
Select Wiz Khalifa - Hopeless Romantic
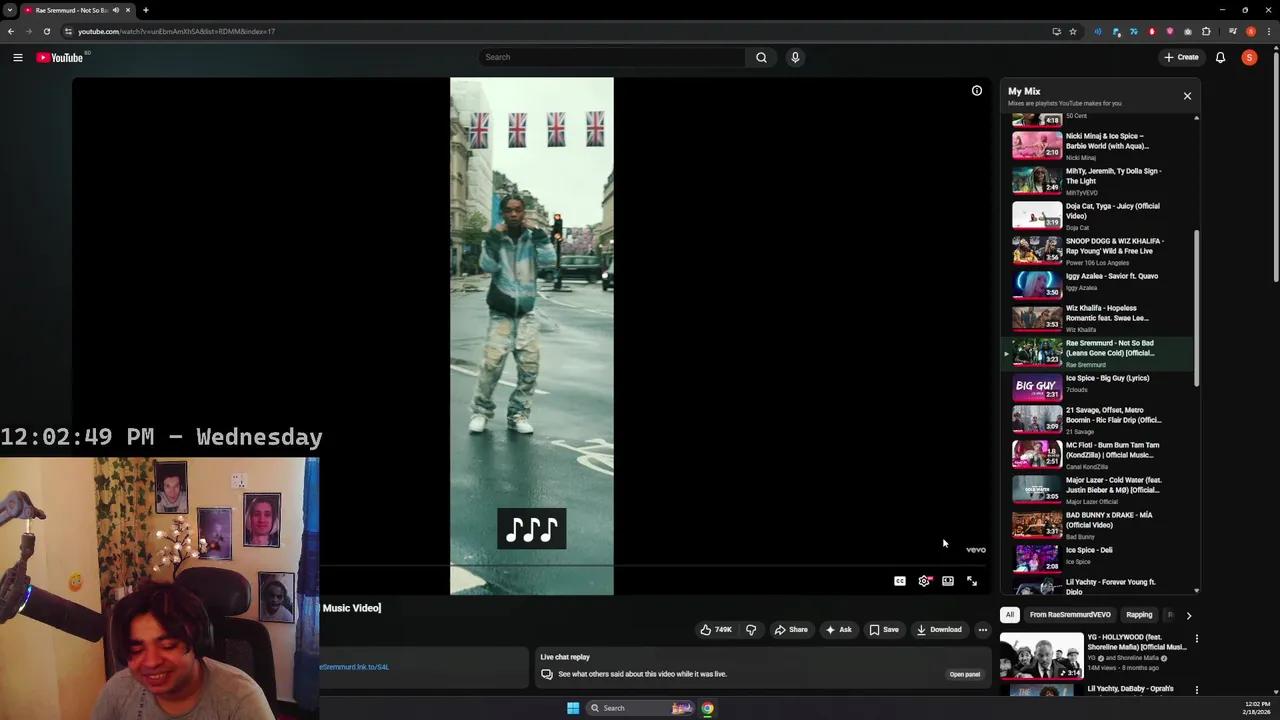[x=1097, y=318]
